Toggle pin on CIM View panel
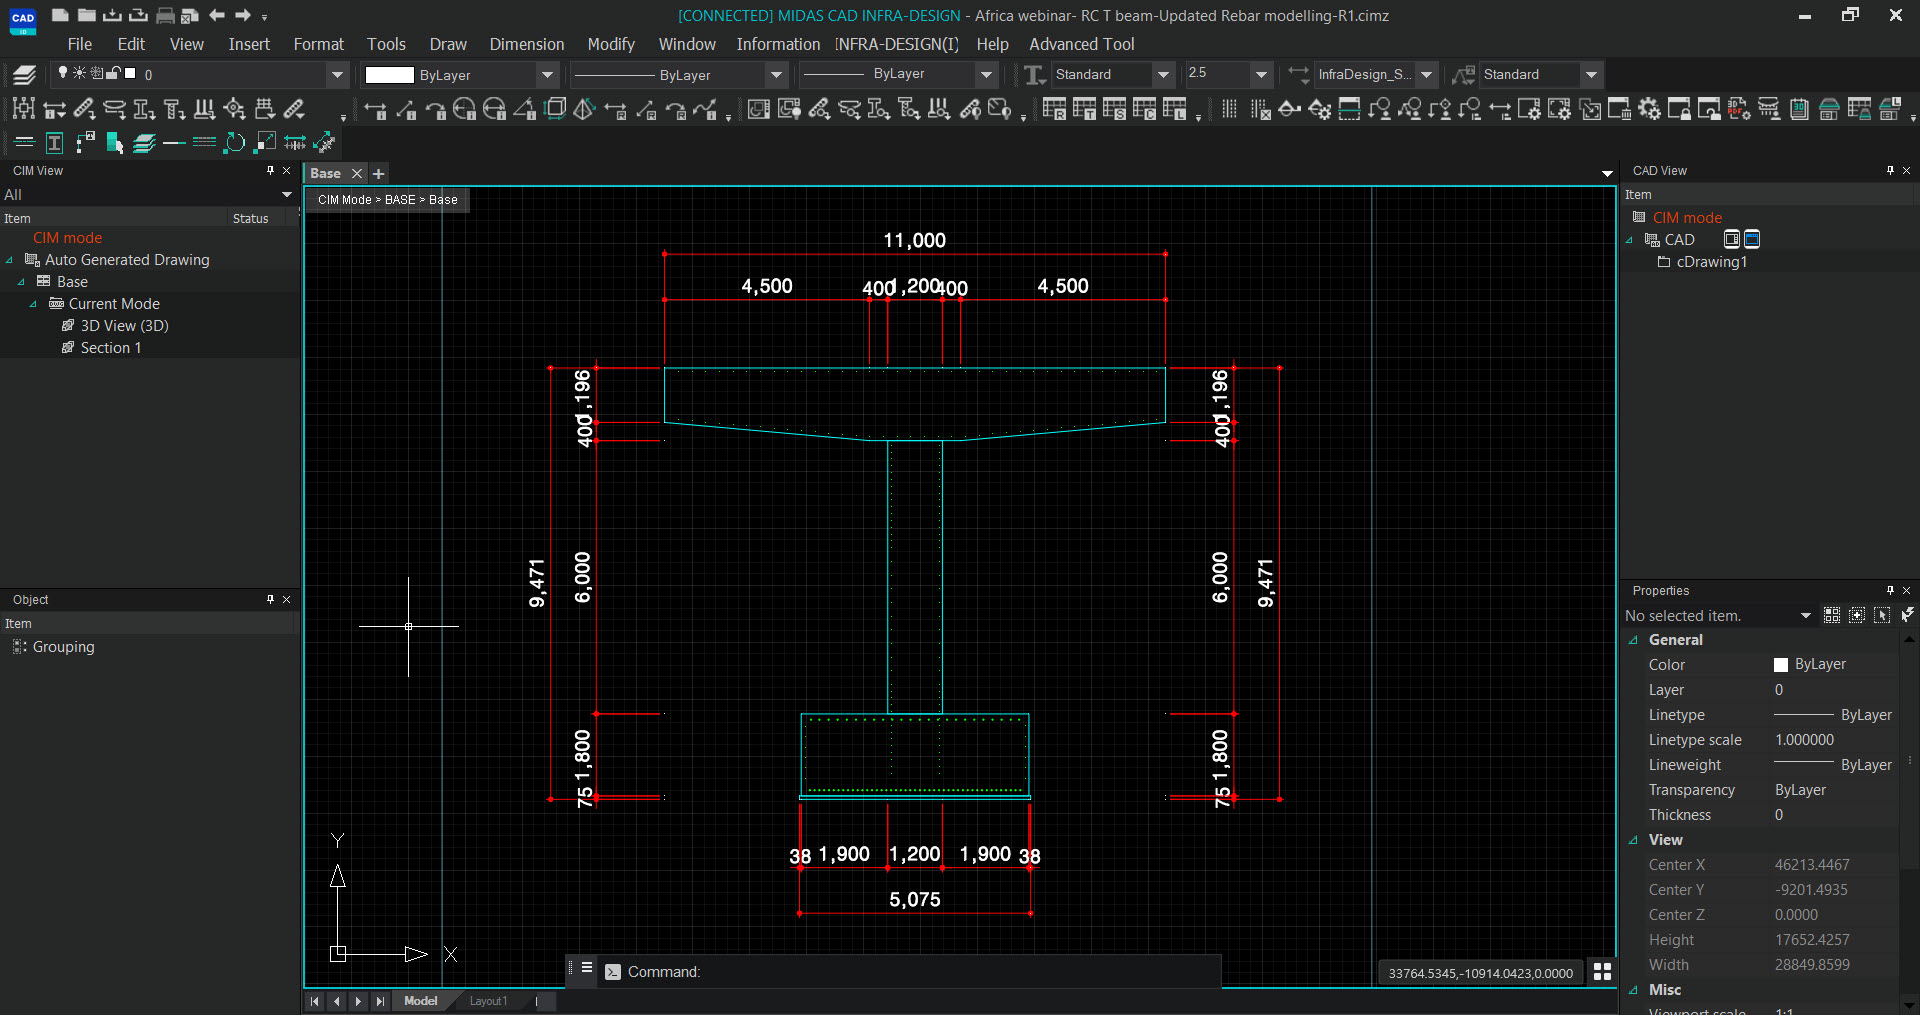Viewport: 1920px width, 1015px height. tap(270, 171)
